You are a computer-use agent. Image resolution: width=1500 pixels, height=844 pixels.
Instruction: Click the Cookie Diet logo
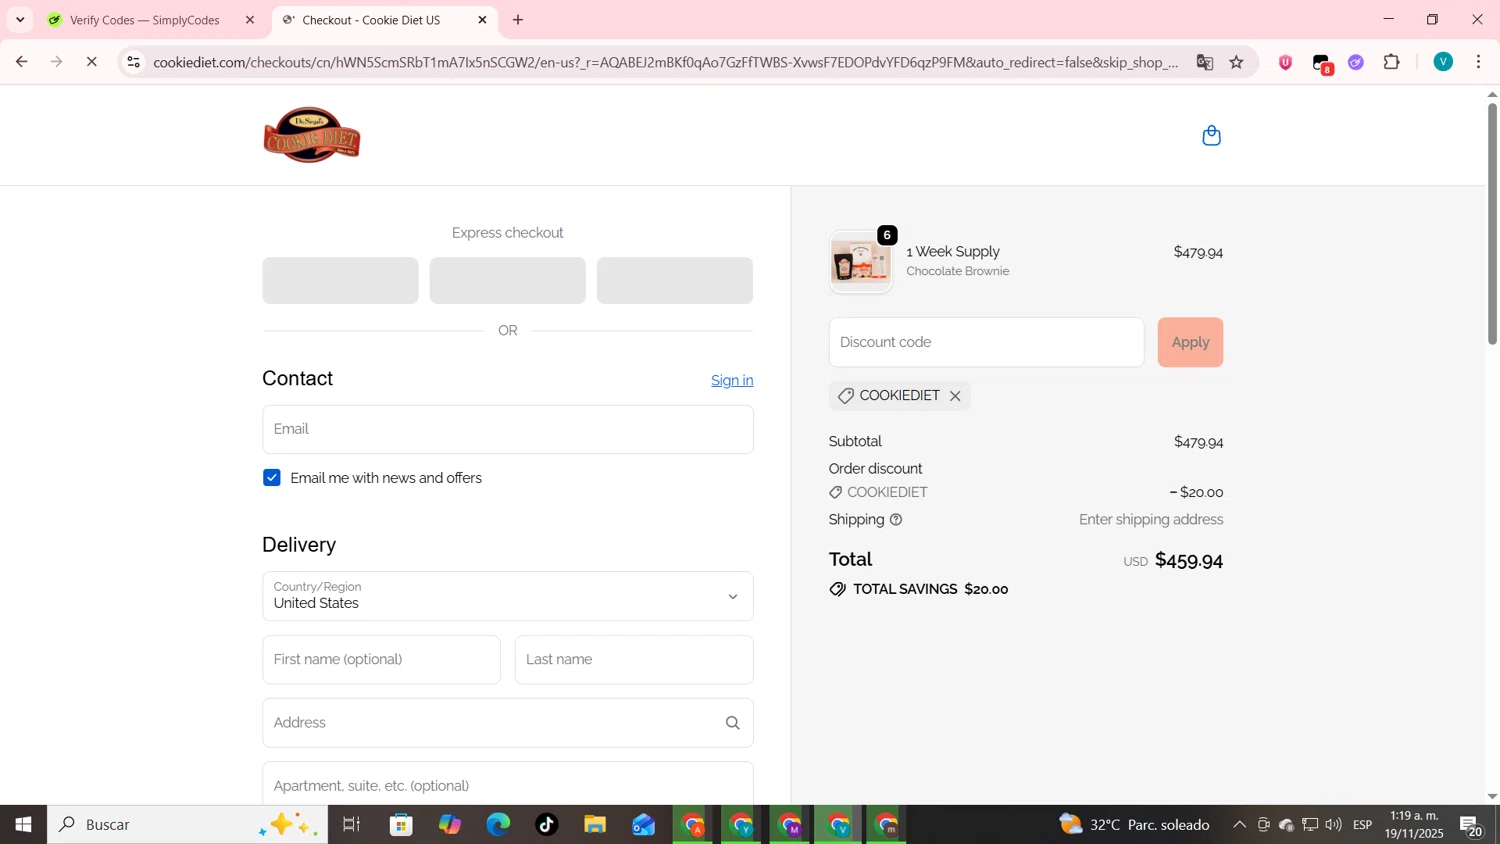[x=312, y=135]
